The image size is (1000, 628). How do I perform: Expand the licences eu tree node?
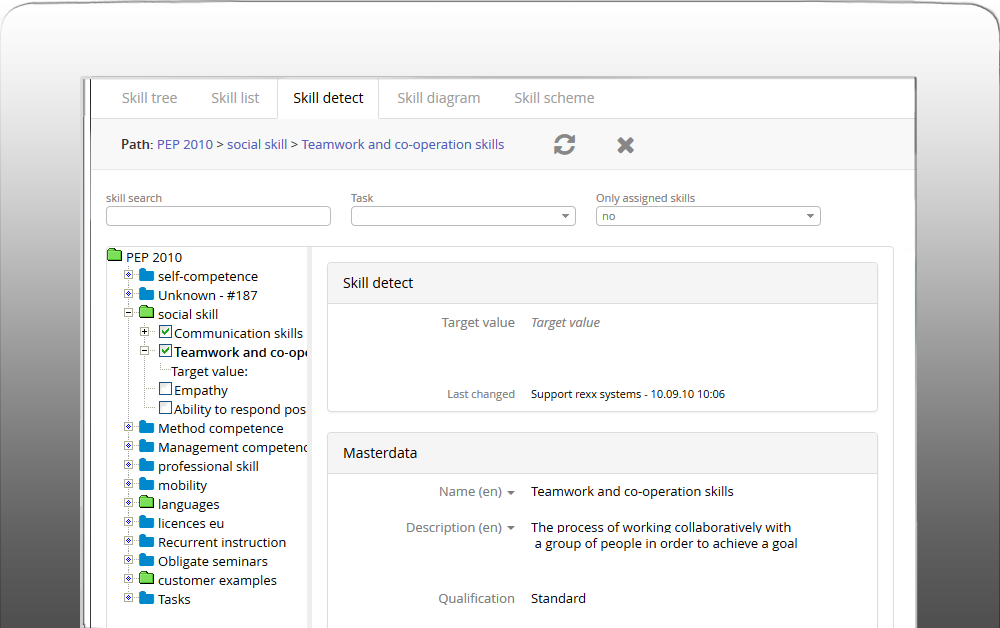click(x=128, y=522)
